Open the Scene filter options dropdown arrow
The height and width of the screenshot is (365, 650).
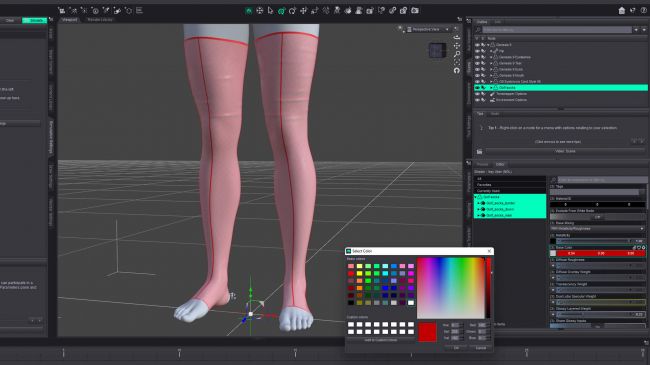pos(636,30)
